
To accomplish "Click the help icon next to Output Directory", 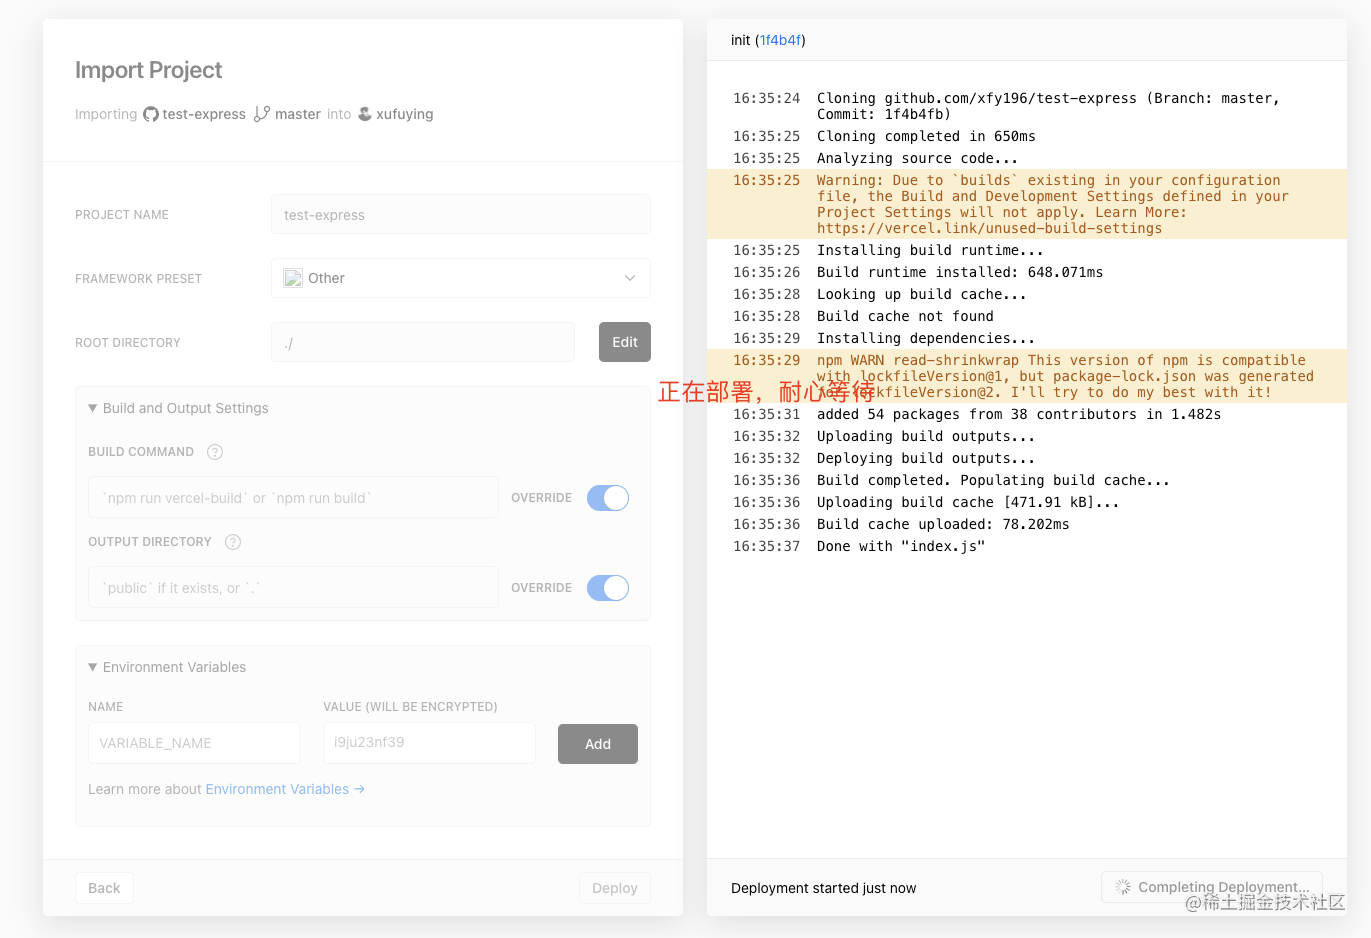I will click(x=233, y=542).
